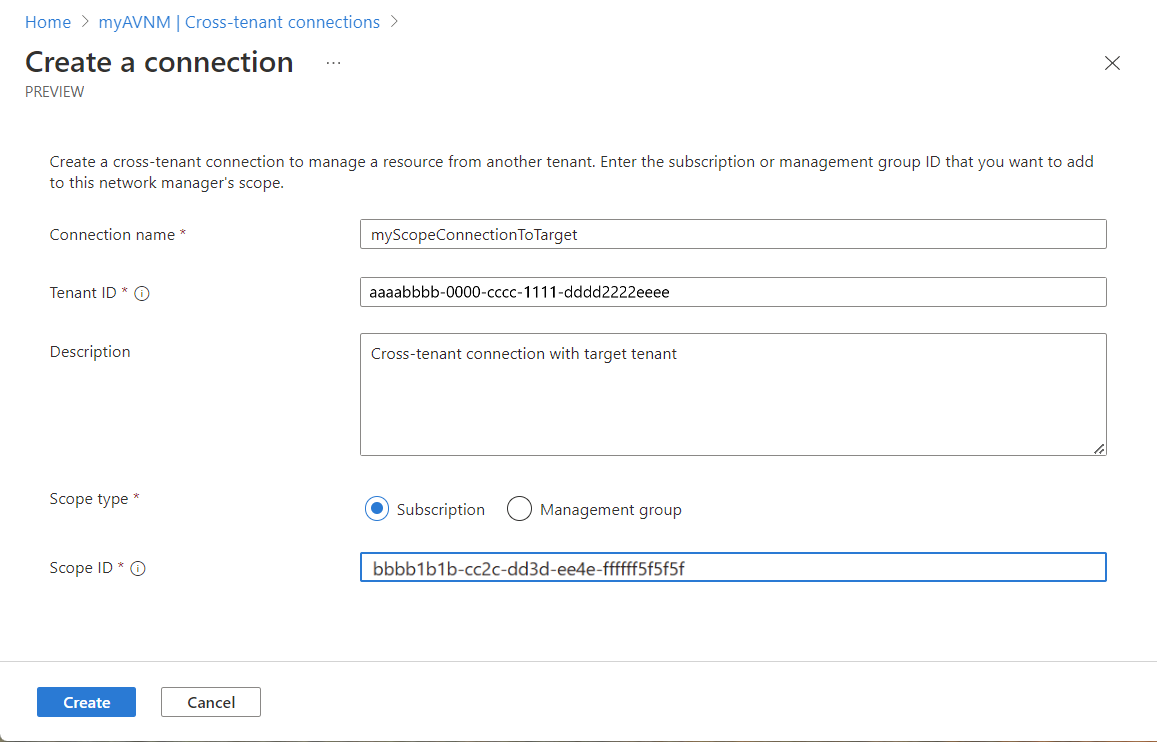Select the Subscription scope type
This screenshot has height=742, width=1157.
(x=377, y=509)
